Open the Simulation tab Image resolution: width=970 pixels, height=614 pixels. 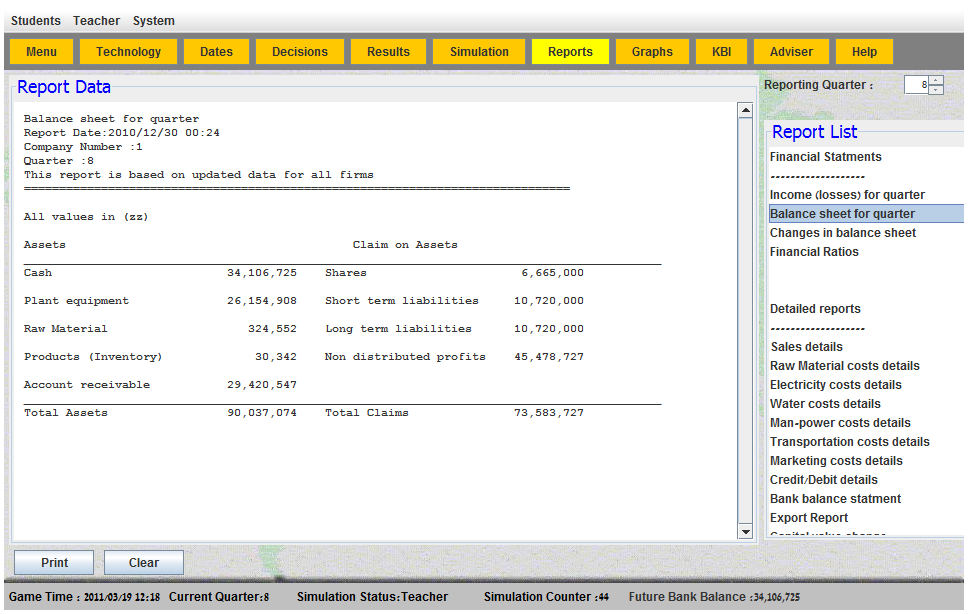point(479,52)
